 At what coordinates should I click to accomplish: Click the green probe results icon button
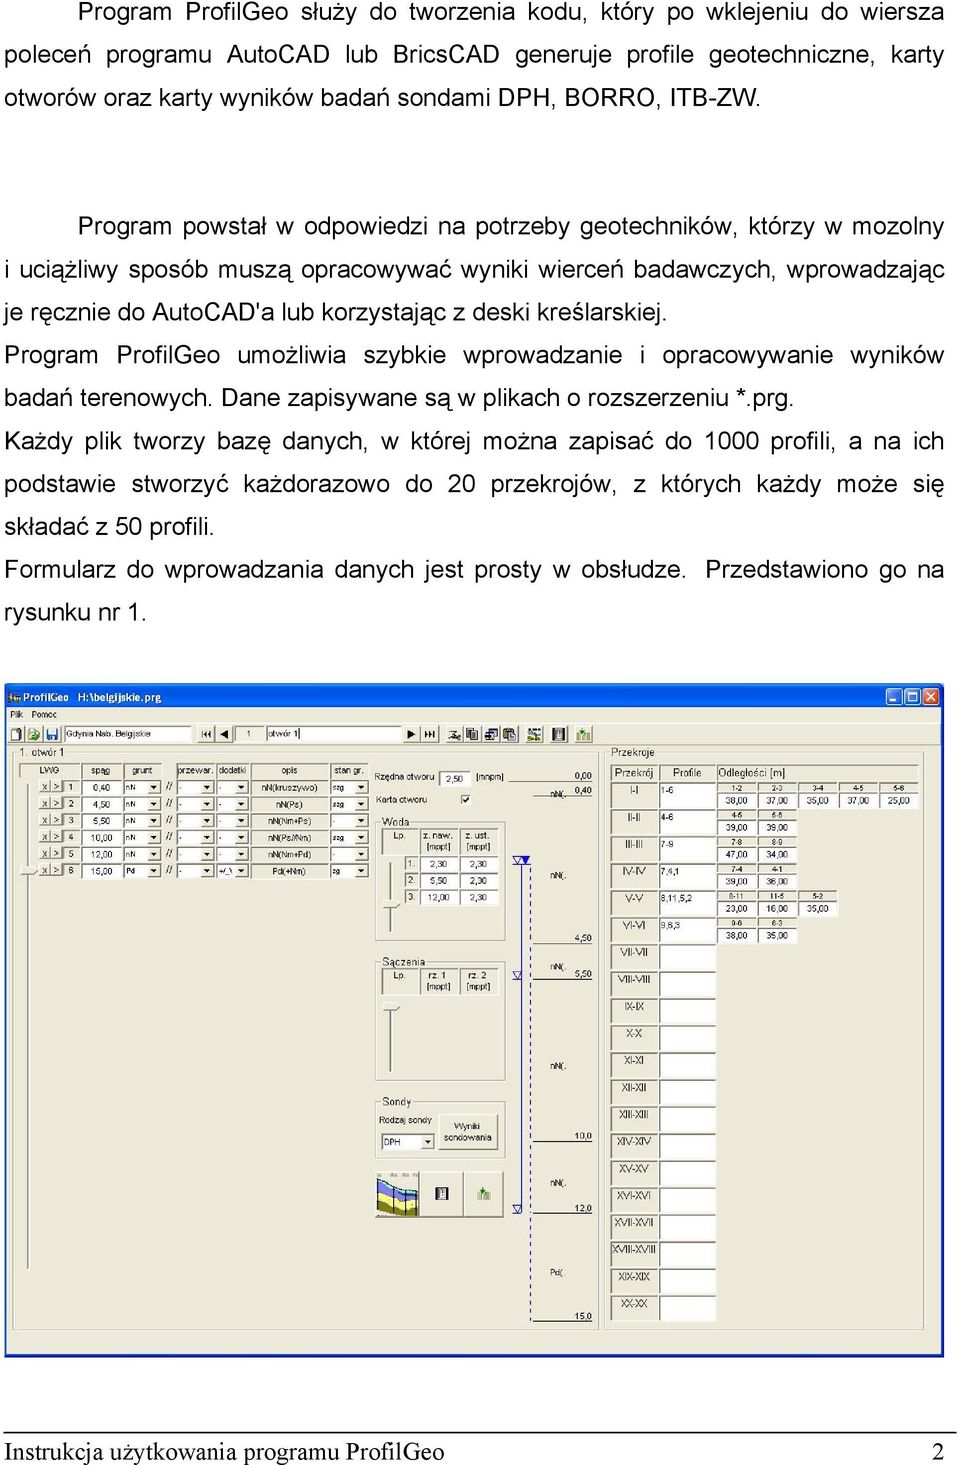[x=483, y=1194]
